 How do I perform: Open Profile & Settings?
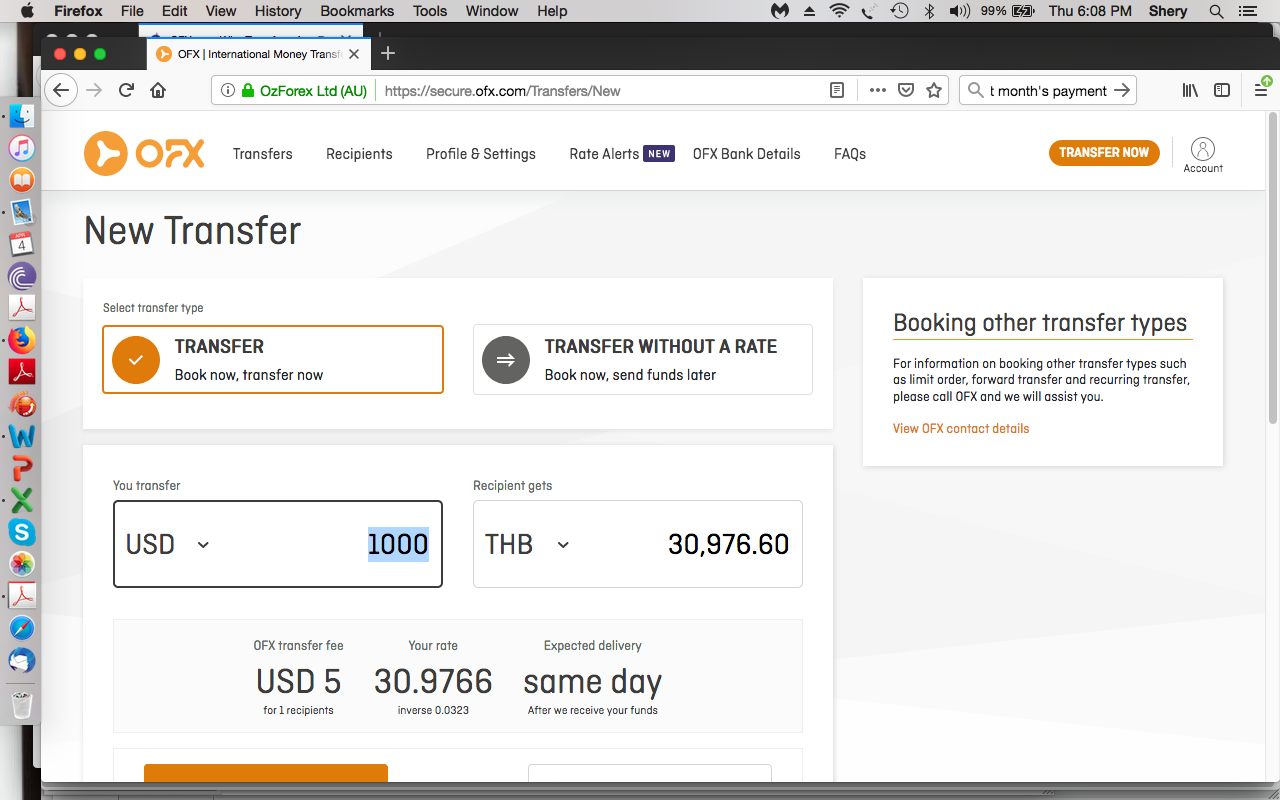pos(481,154)
